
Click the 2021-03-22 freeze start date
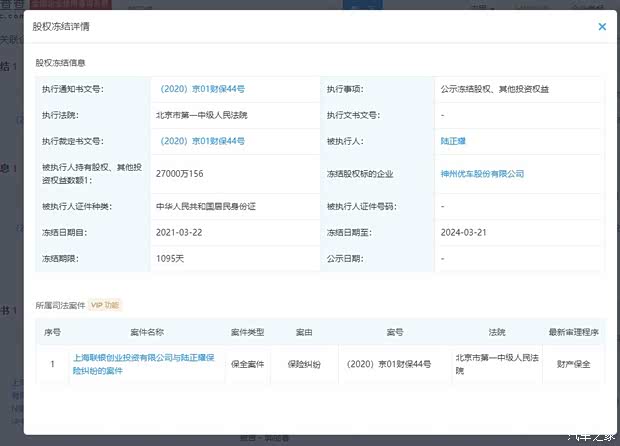pyautogui.click(x=178, y=232)
